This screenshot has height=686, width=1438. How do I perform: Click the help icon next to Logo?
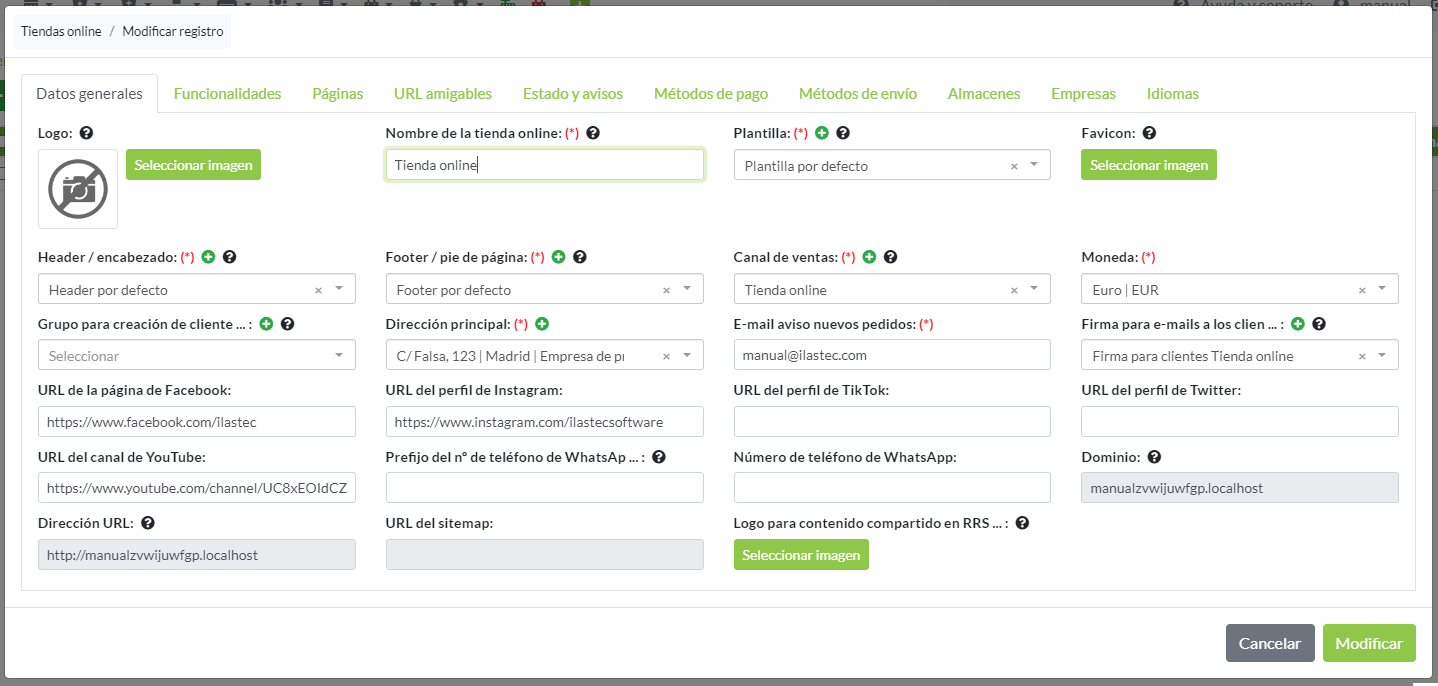[x=86, y=133]
